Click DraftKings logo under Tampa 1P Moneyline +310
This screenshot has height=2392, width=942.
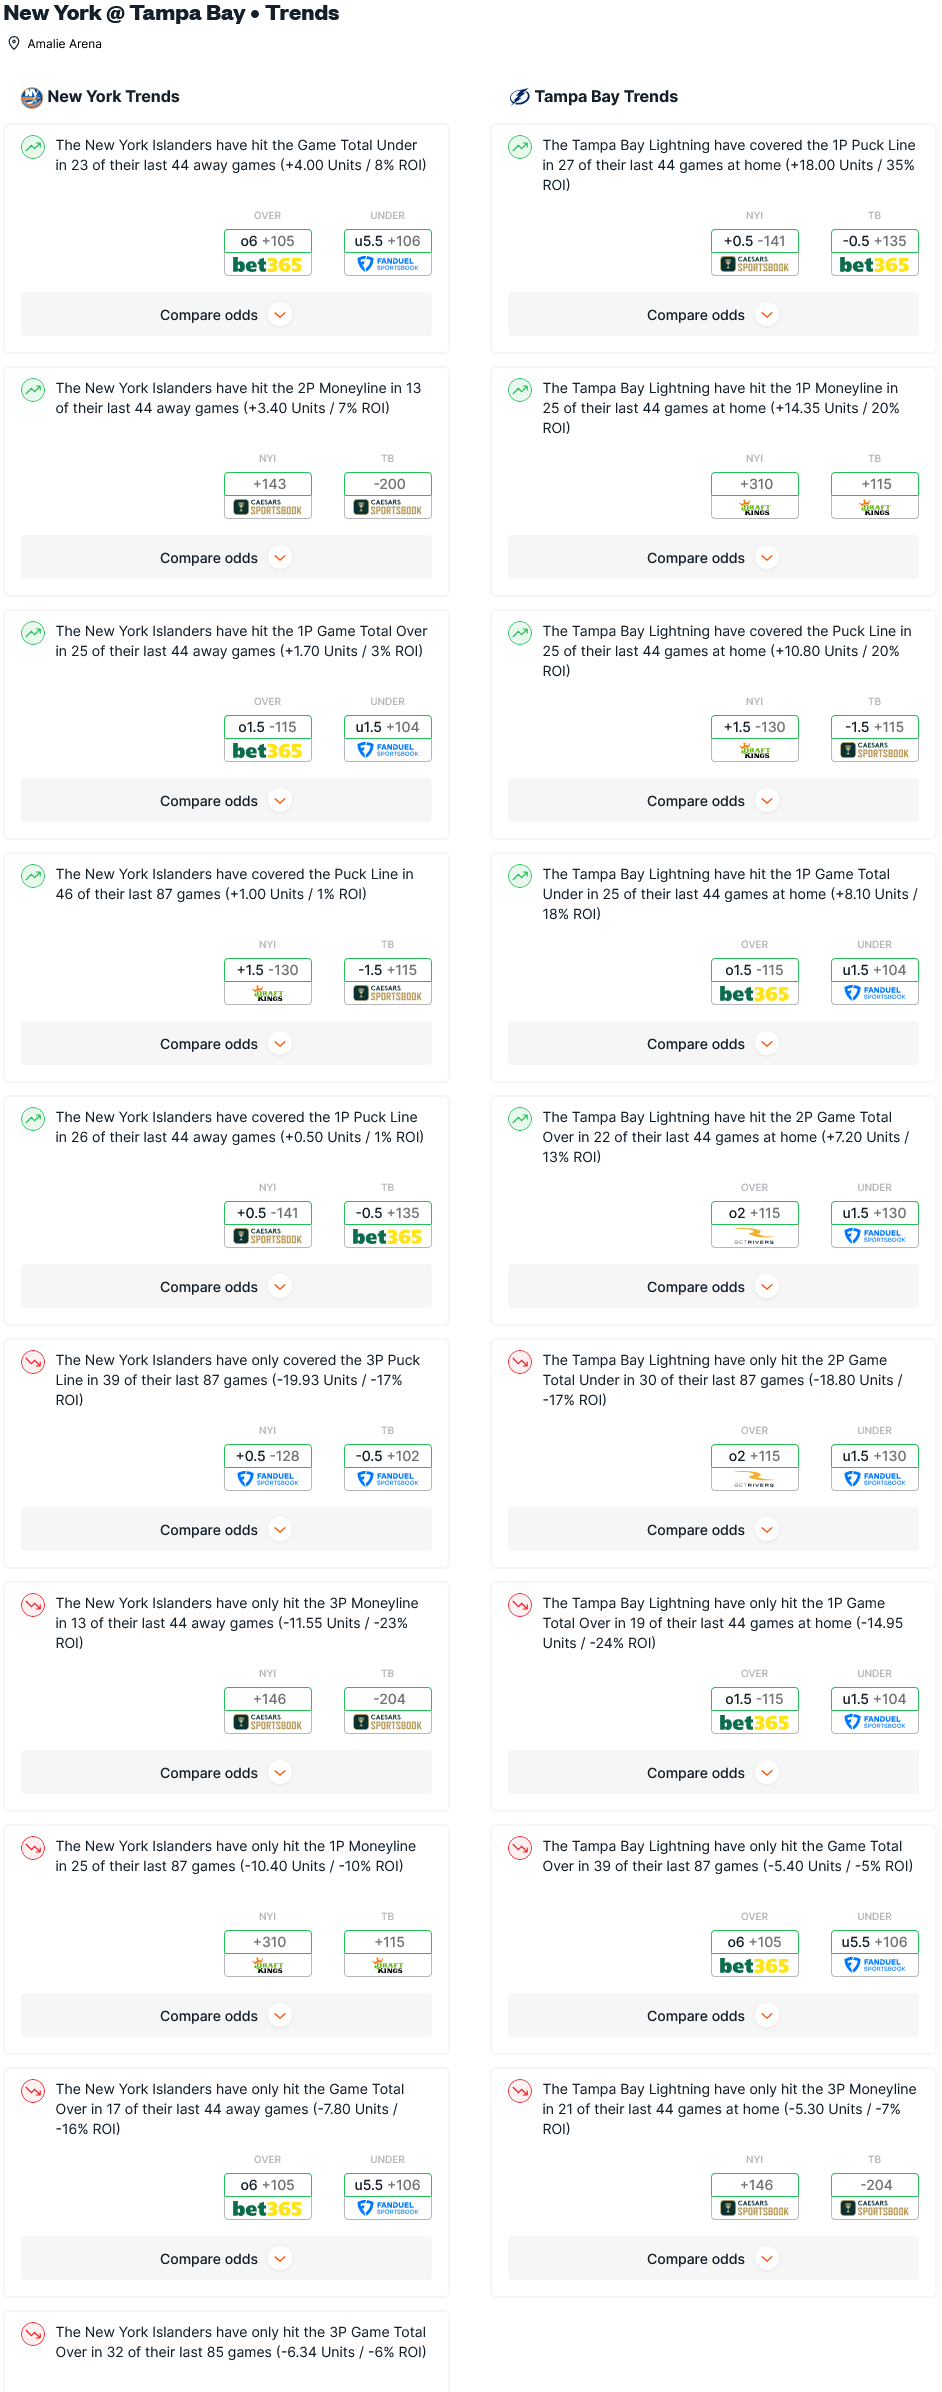[755, 508]
